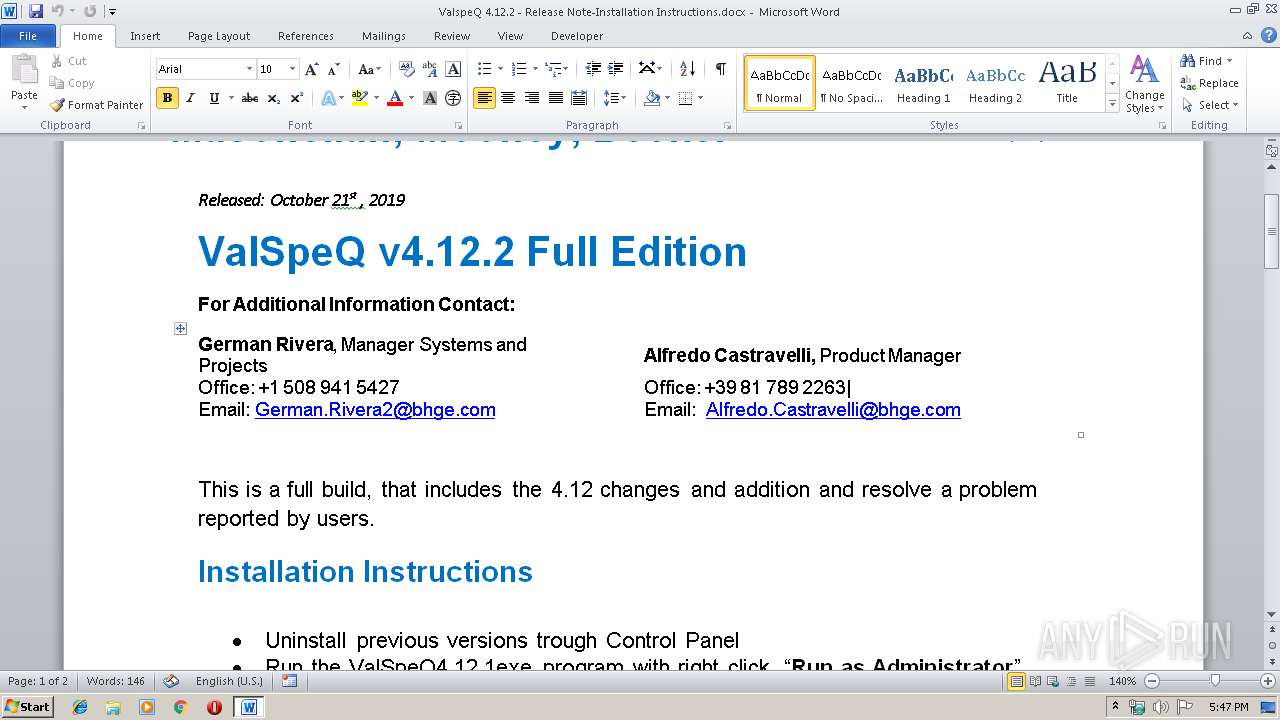Switch to the Review tab

point(452,36)
